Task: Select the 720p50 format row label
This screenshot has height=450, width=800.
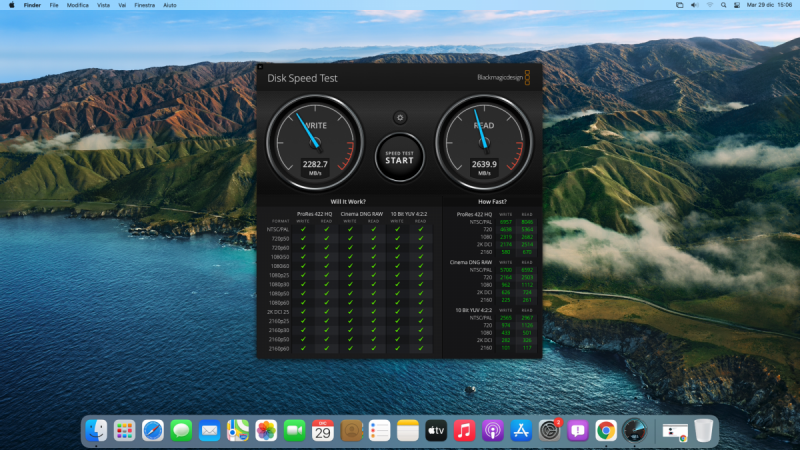Action: [x=280, y=239]
